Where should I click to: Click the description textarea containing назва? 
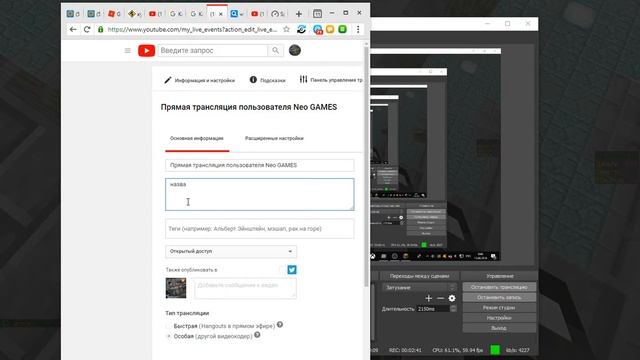coord(260,194)
